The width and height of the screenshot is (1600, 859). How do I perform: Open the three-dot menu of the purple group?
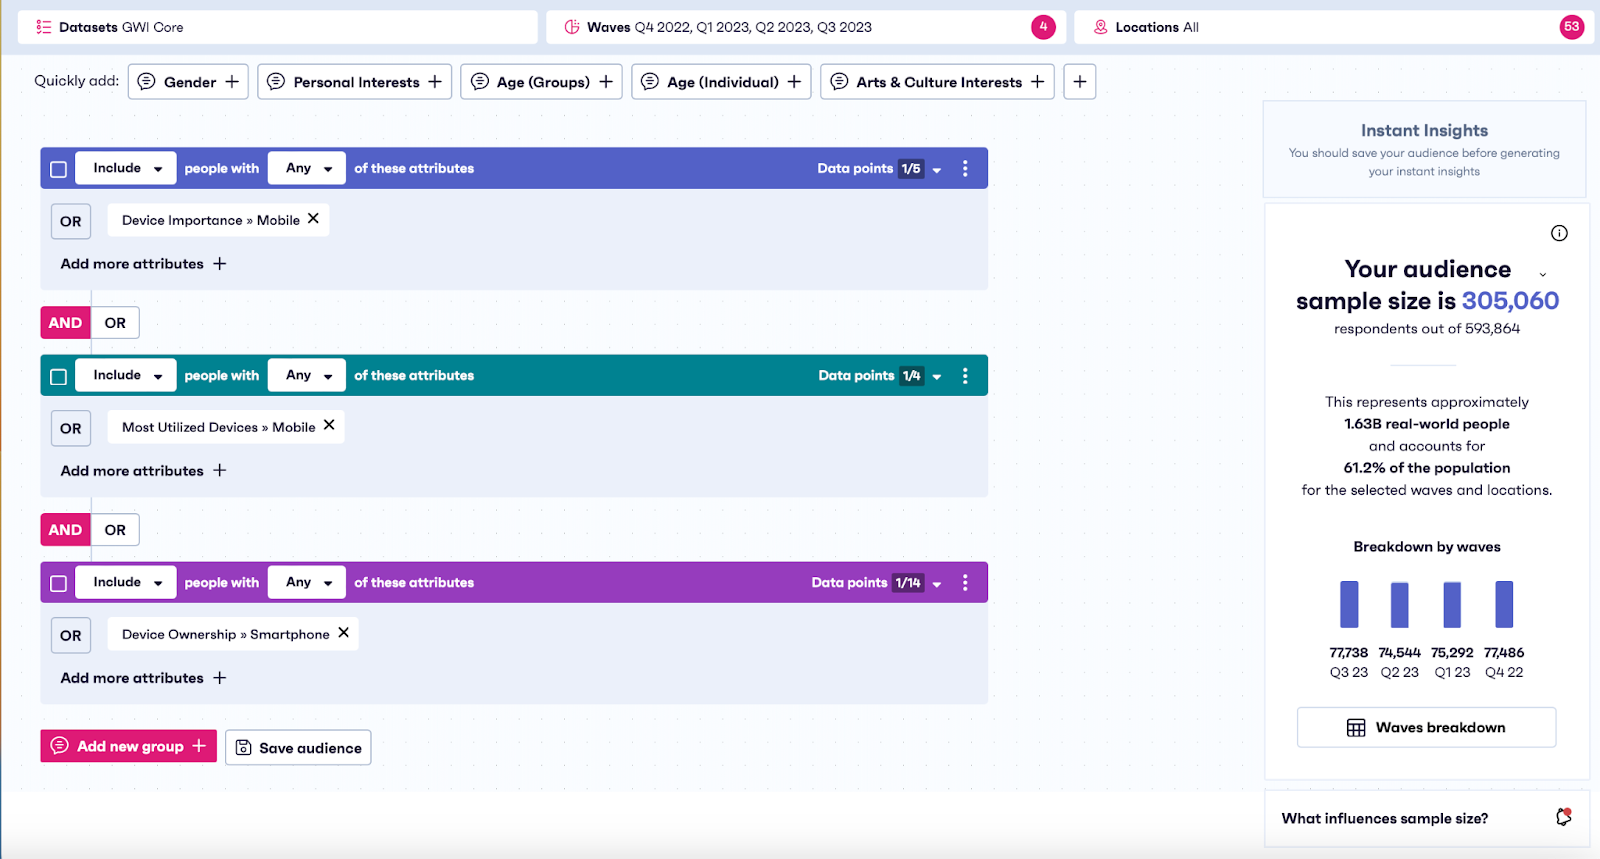965,582
